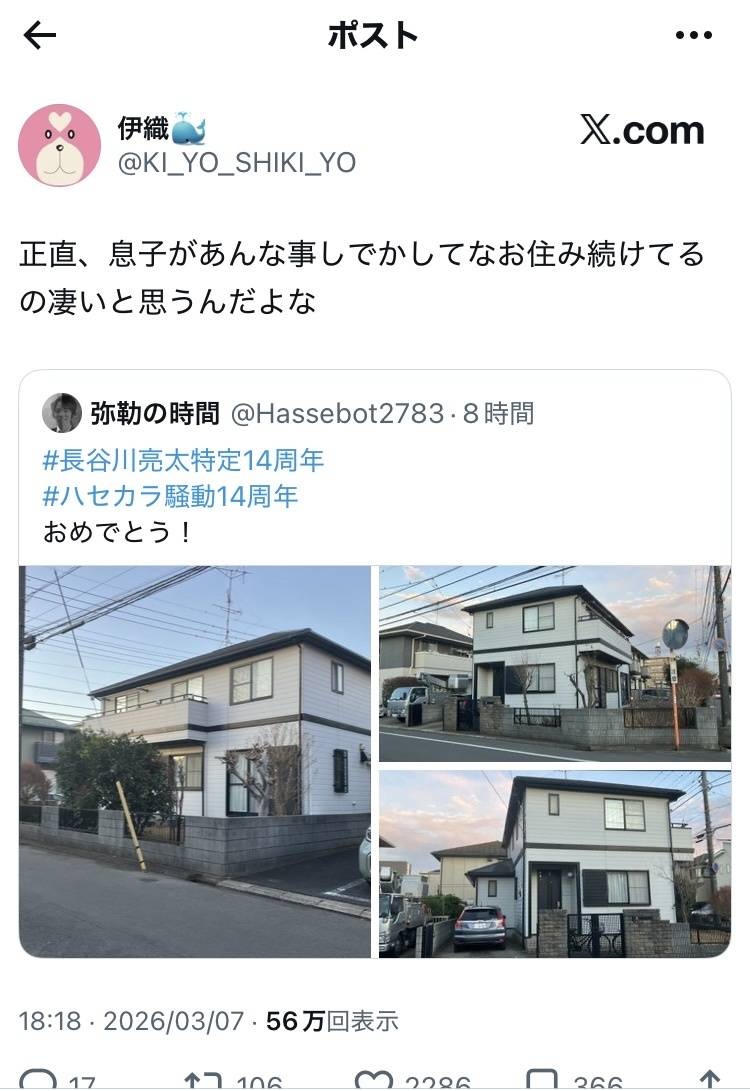Viewport: 750px width, 1091px height.
Task: Open @Hassebot2783 quoted account
Action: (337, 413)
